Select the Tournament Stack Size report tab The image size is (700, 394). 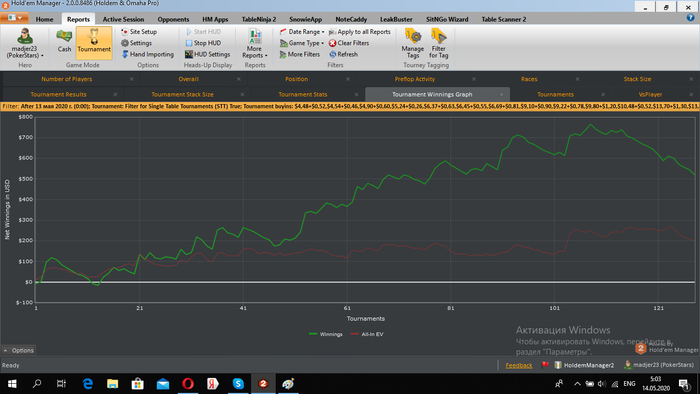pos(182,95)
